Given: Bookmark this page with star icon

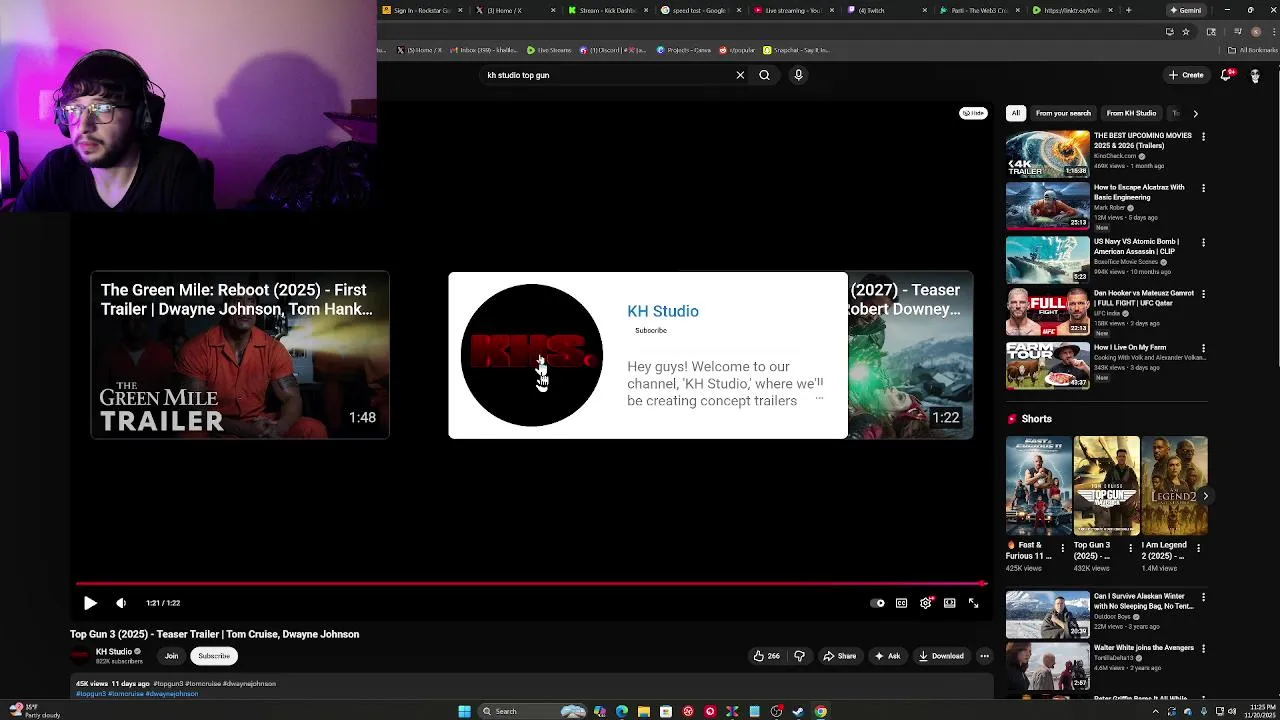Looking at the screenshot, I should click(1186, 31).
